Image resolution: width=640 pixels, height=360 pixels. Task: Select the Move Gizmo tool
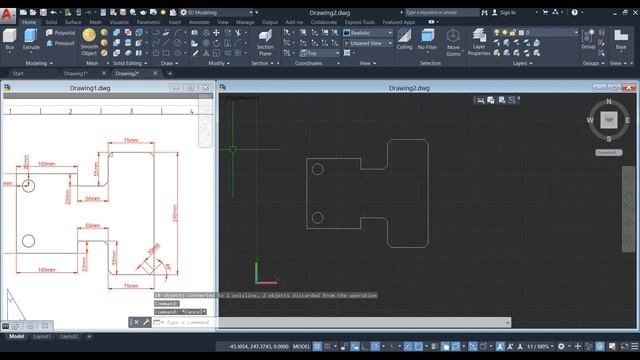[453, 42]
